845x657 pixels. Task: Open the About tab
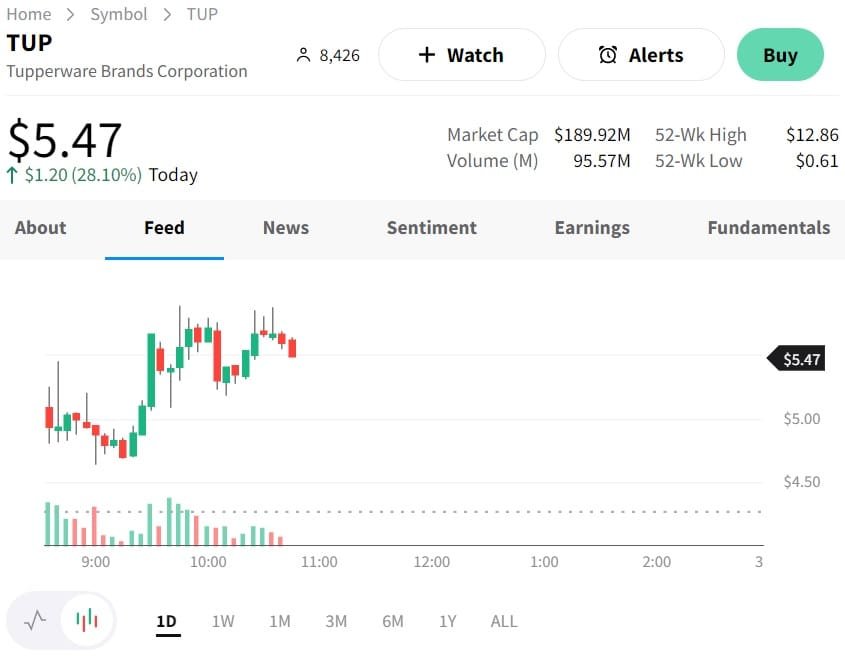[x=41, y=228]
